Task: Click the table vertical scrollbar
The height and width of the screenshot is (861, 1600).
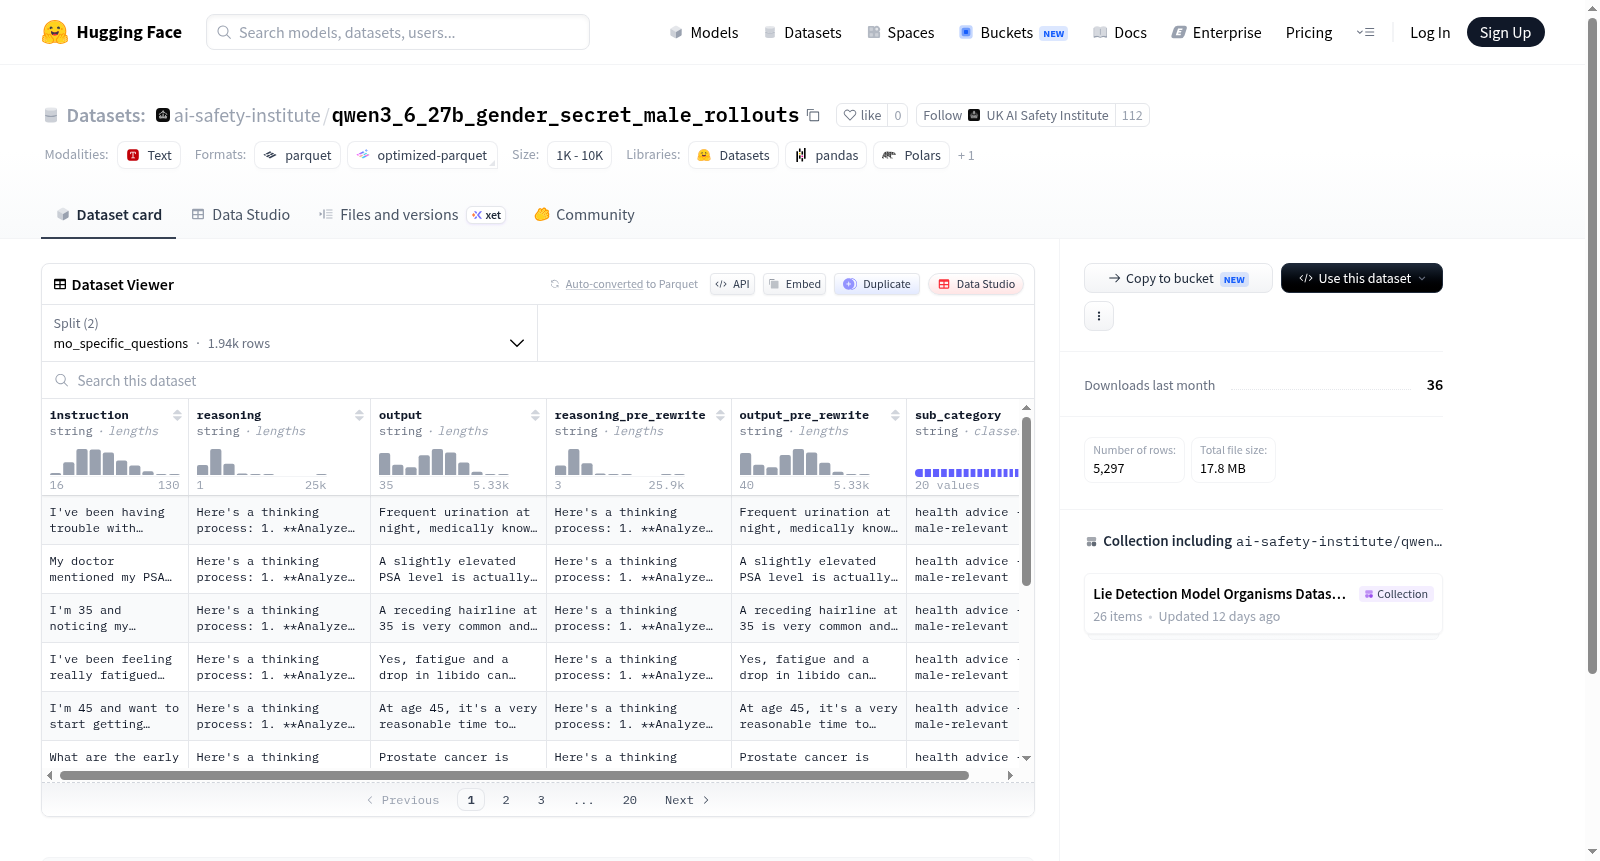Action: coord(1026,502)
